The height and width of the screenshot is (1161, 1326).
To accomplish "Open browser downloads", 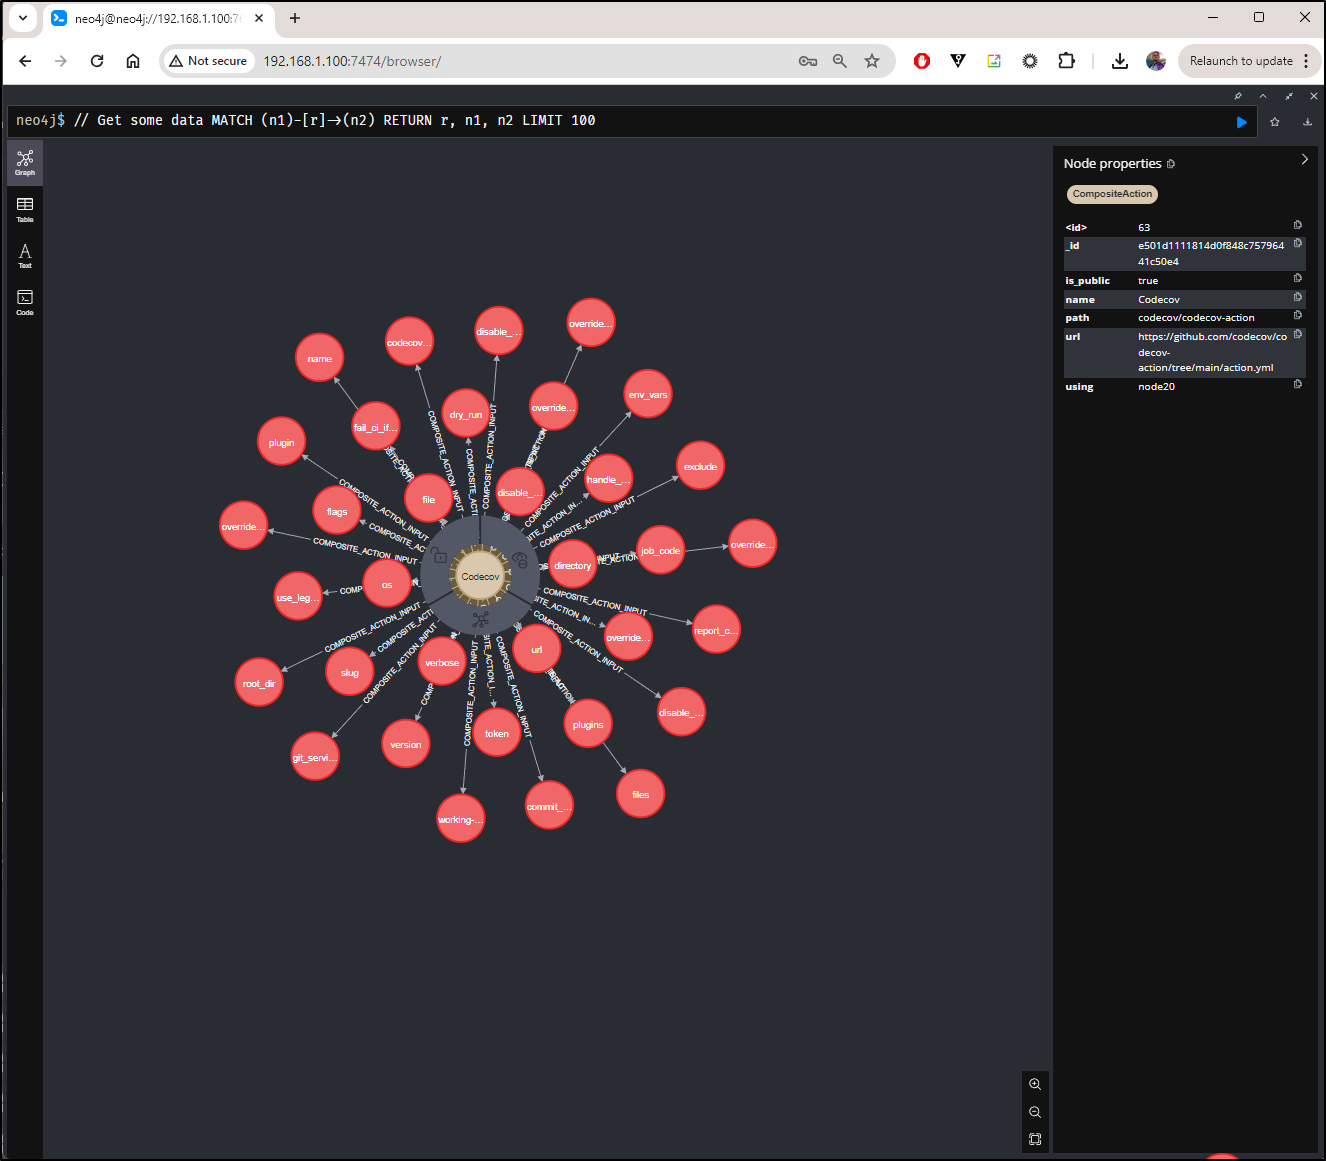I will 1120,61.
